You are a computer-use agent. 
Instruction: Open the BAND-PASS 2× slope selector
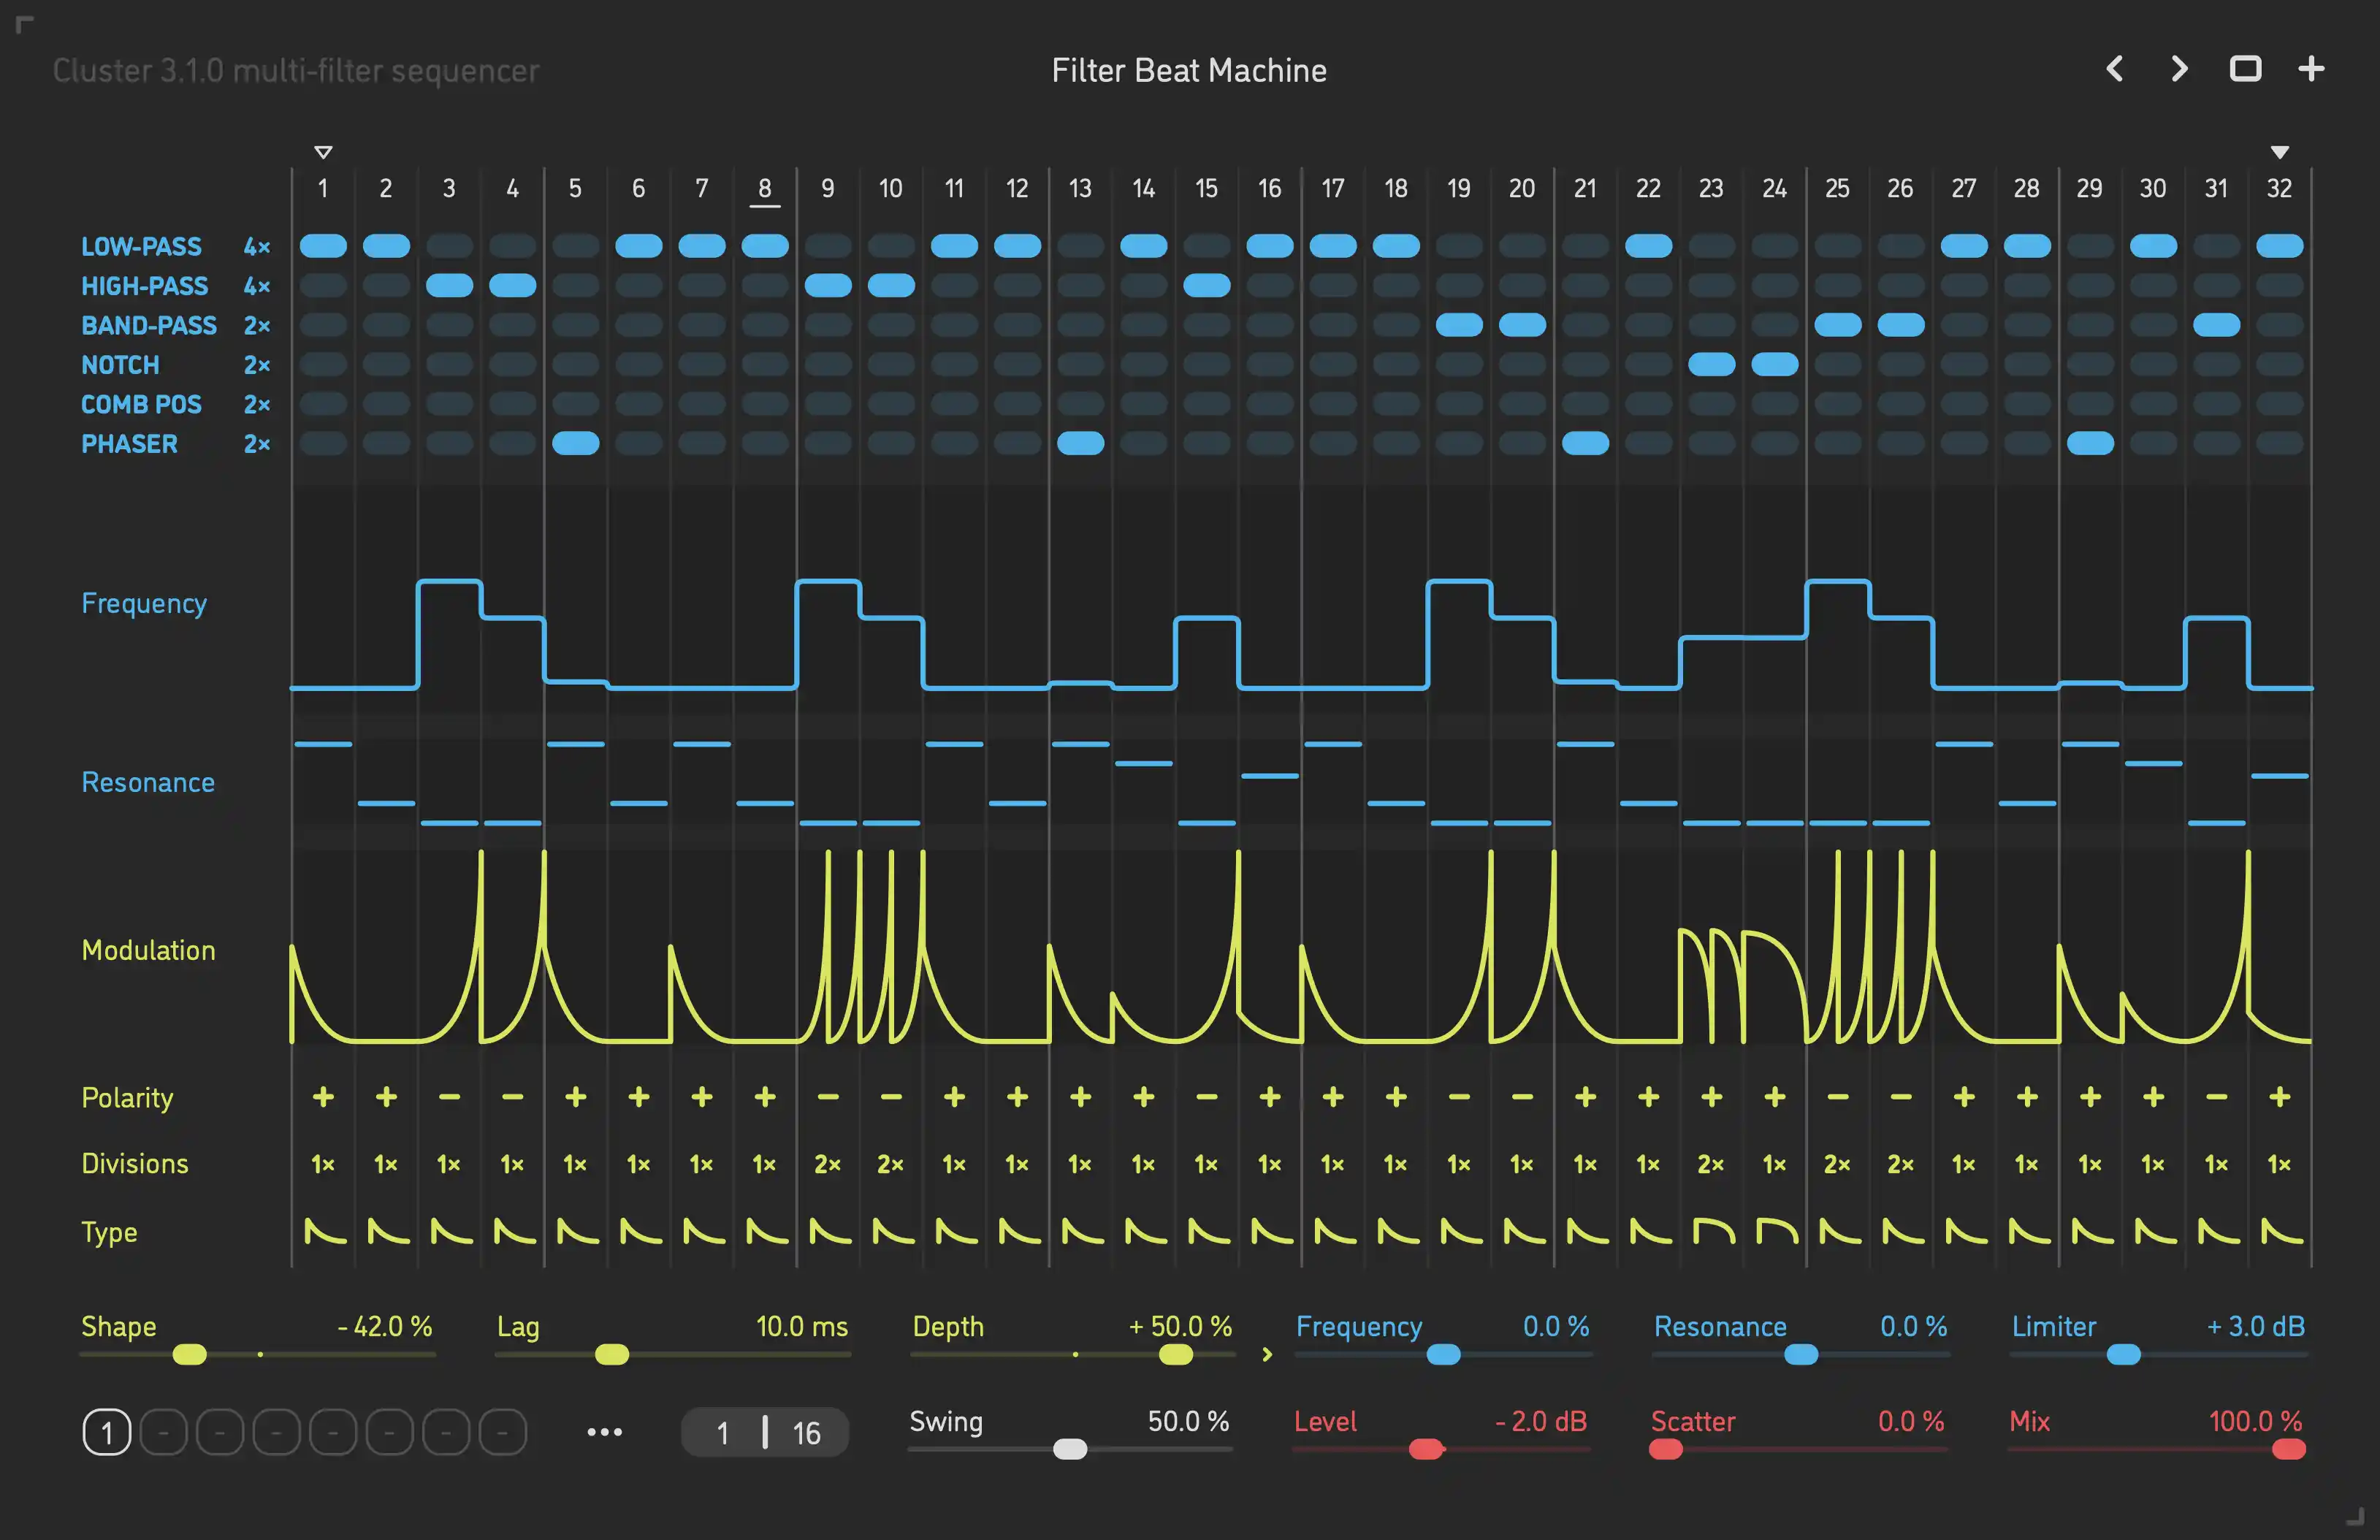(257, 325)
